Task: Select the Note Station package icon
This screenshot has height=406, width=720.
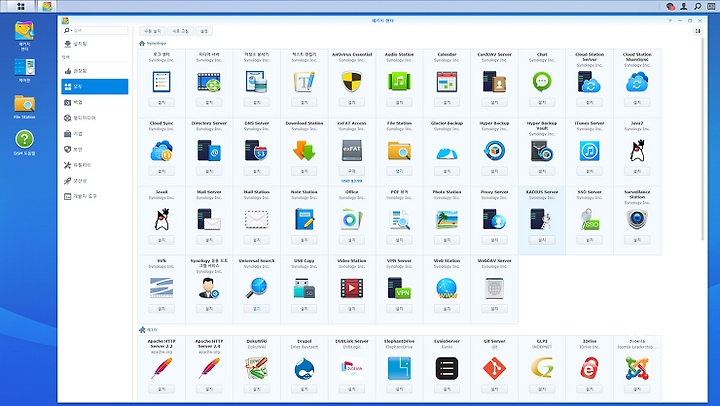Action: [304, 220]
